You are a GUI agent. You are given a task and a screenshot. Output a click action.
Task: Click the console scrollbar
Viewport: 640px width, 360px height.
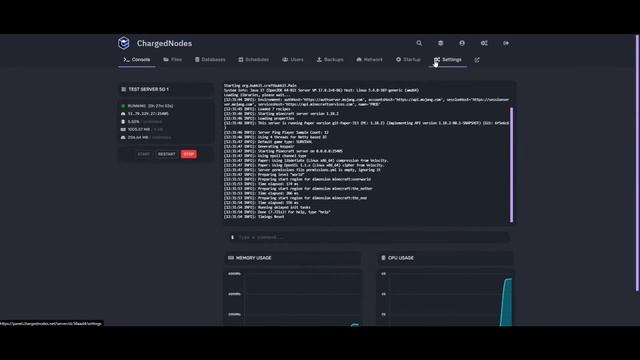click(x=511, y=165)
